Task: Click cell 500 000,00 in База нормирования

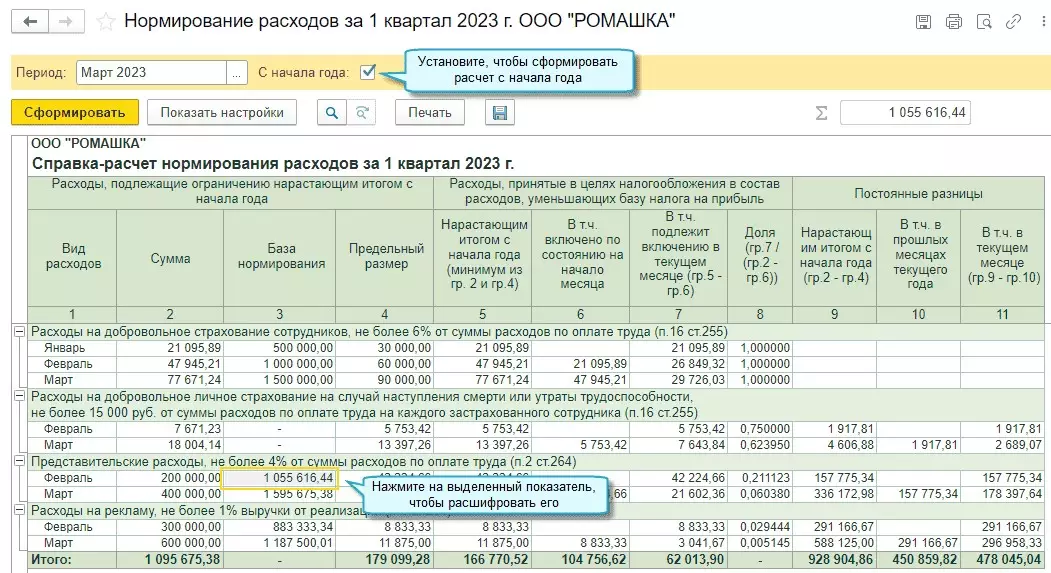Action: [280, 348]
